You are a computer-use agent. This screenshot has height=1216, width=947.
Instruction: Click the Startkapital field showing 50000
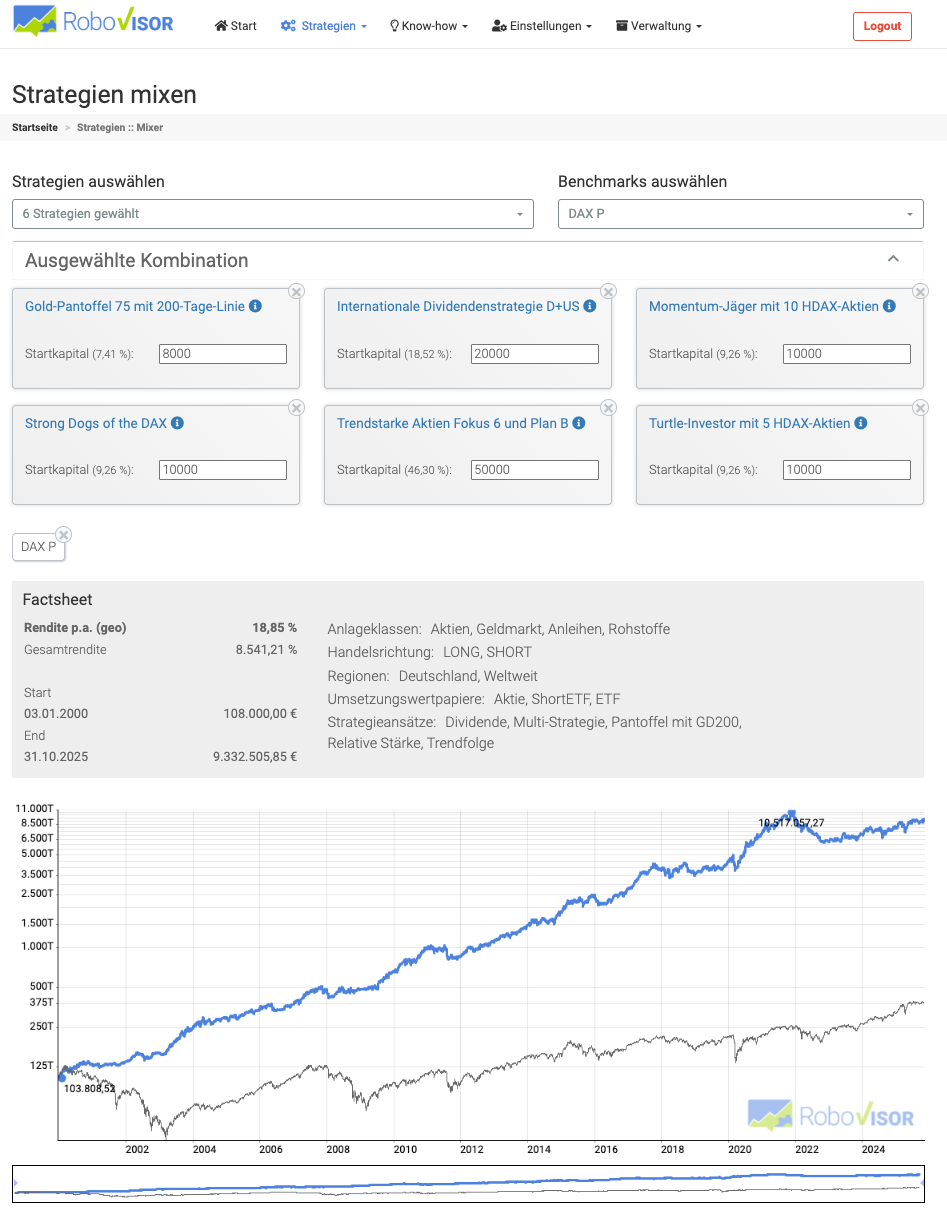point(534,469)
